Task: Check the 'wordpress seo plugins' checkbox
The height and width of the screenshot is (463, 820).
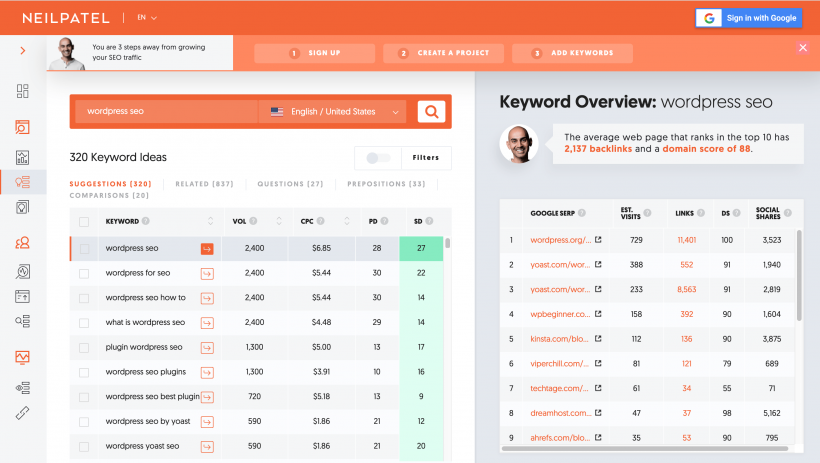Action: pyautogui.click(x=84, y=372)
